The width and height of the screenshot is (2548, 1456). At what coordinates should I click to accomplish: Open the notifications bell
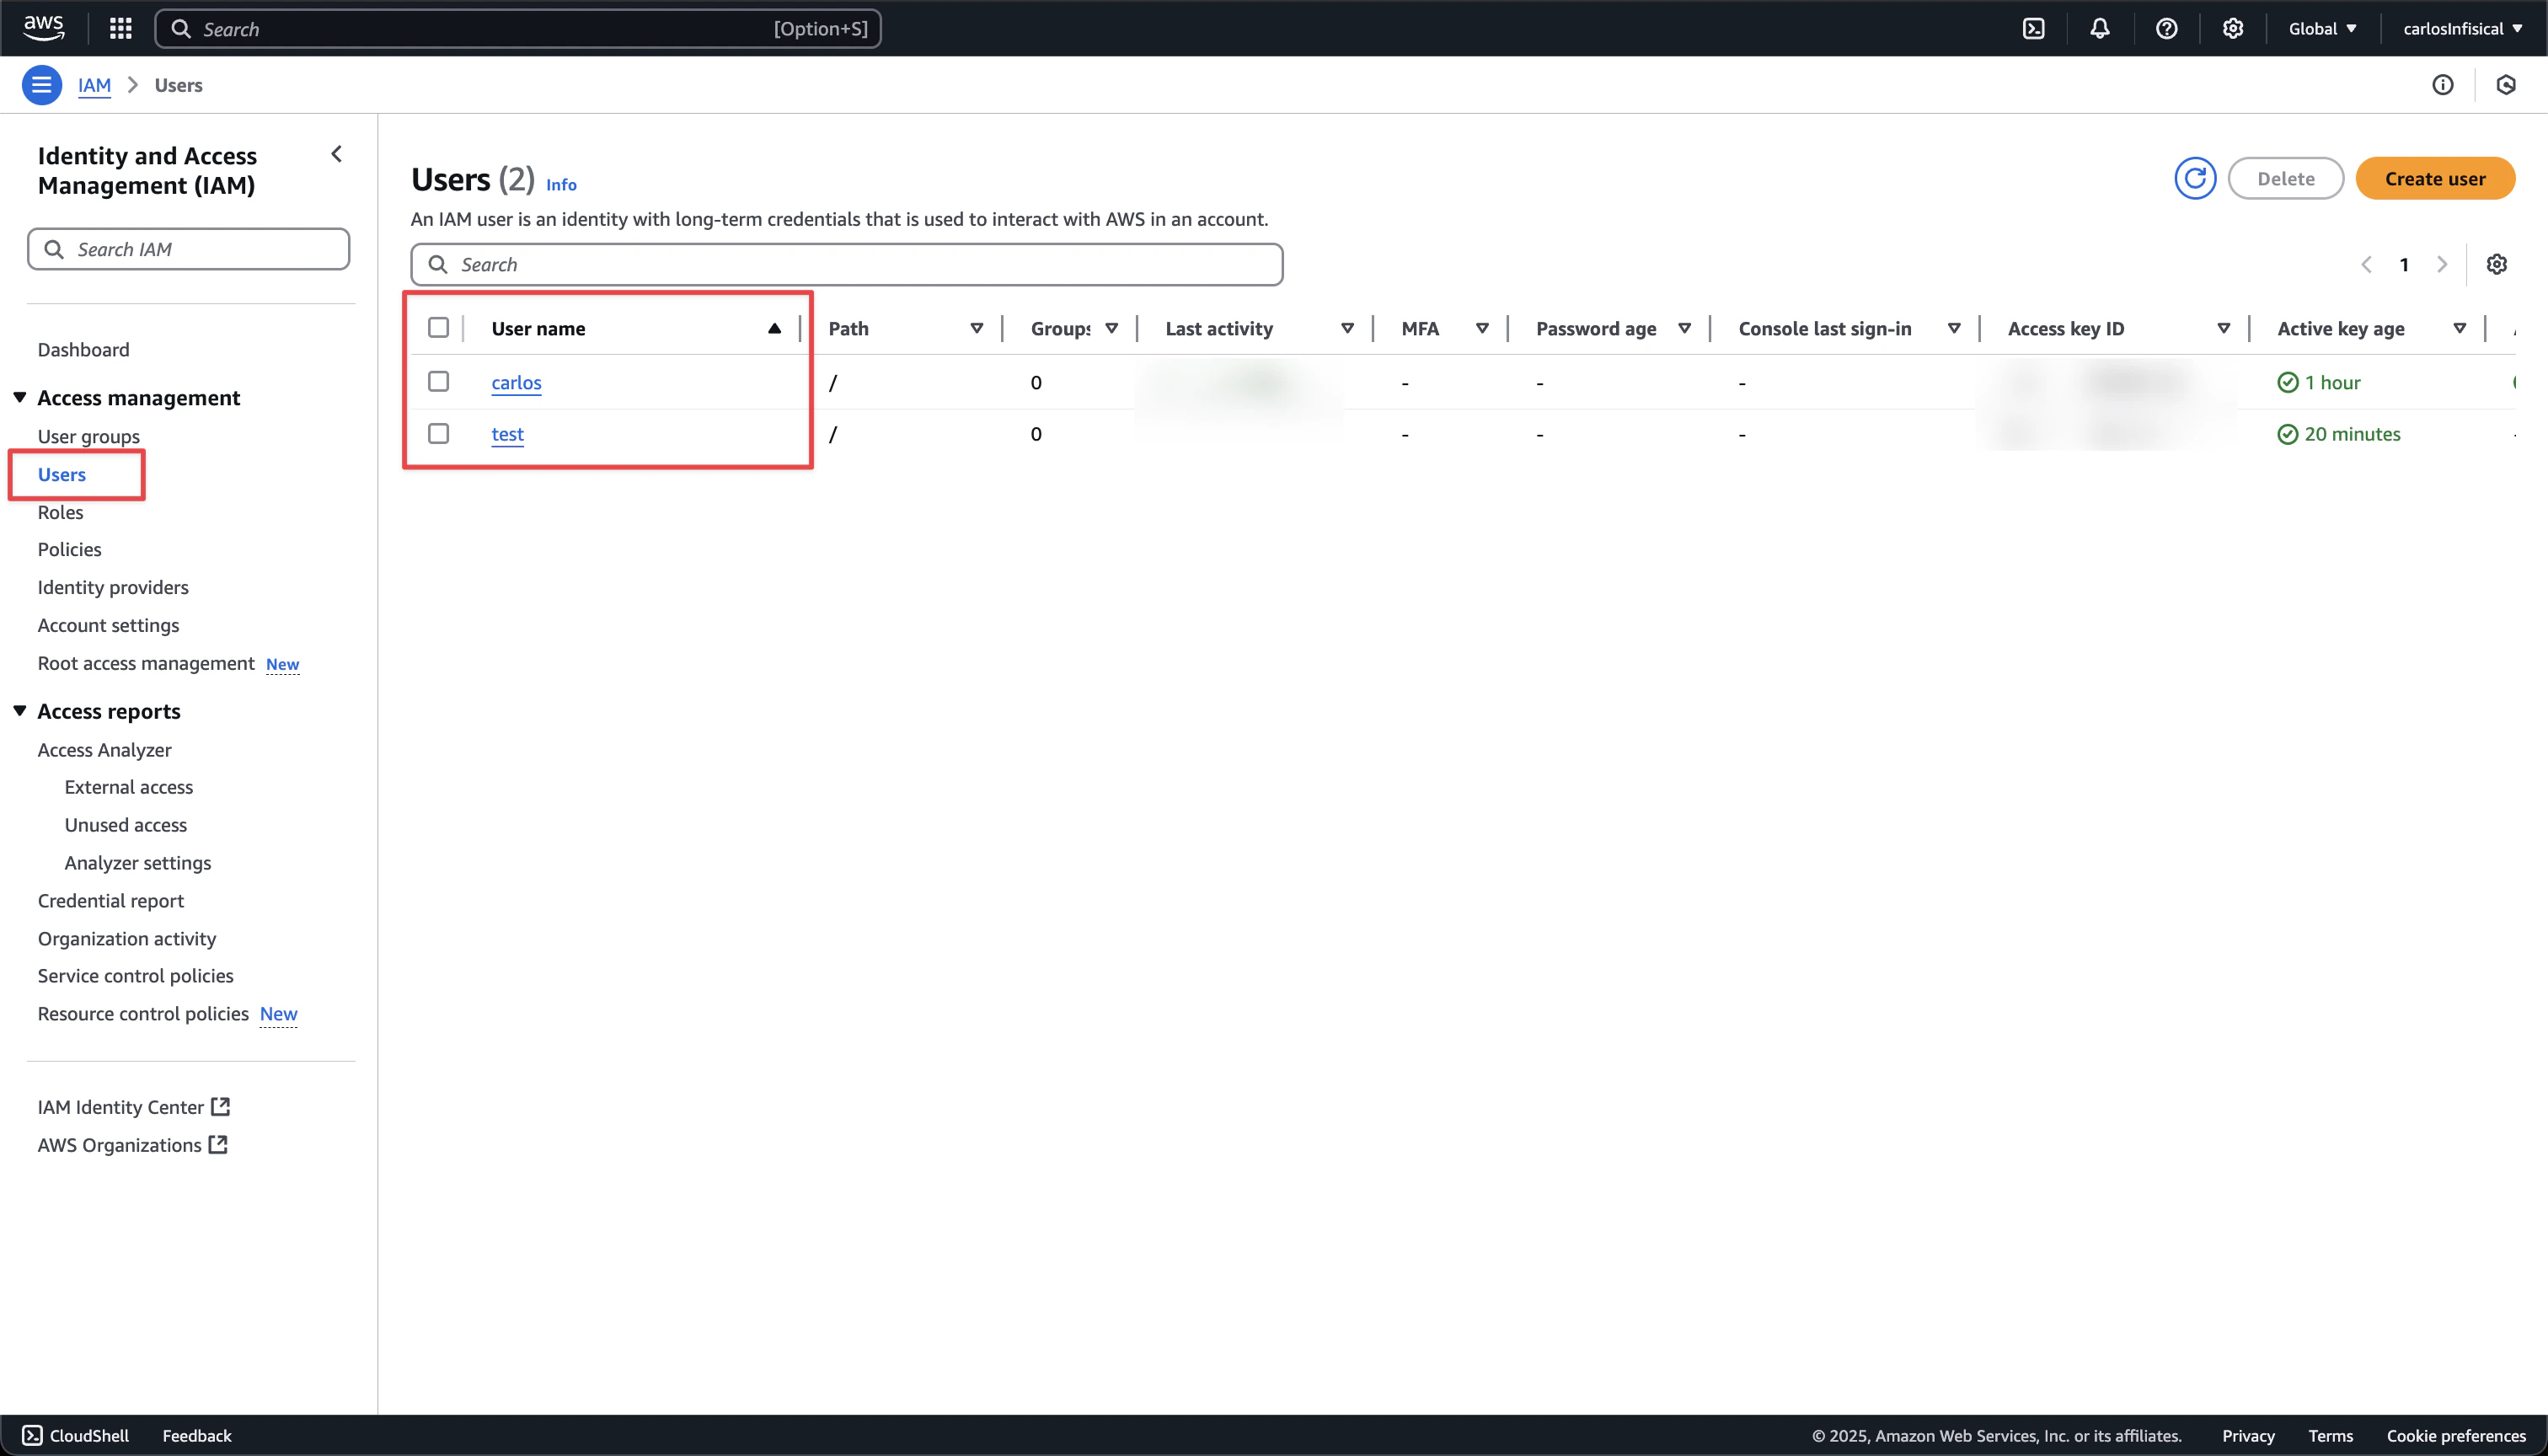coord(2099,28)
